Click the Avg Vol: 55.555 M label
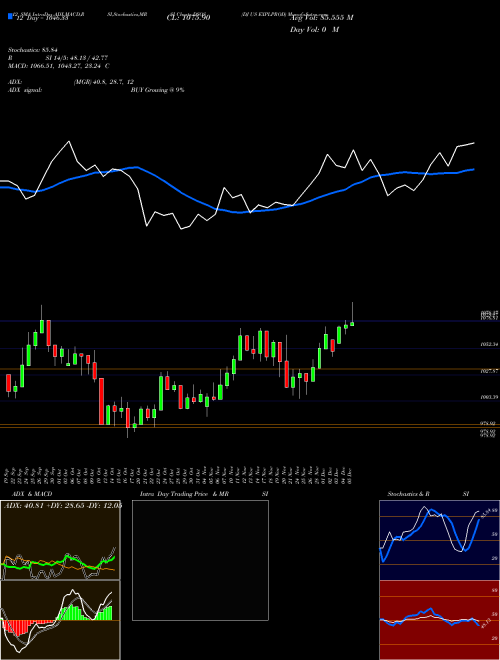 coord(321,18)
